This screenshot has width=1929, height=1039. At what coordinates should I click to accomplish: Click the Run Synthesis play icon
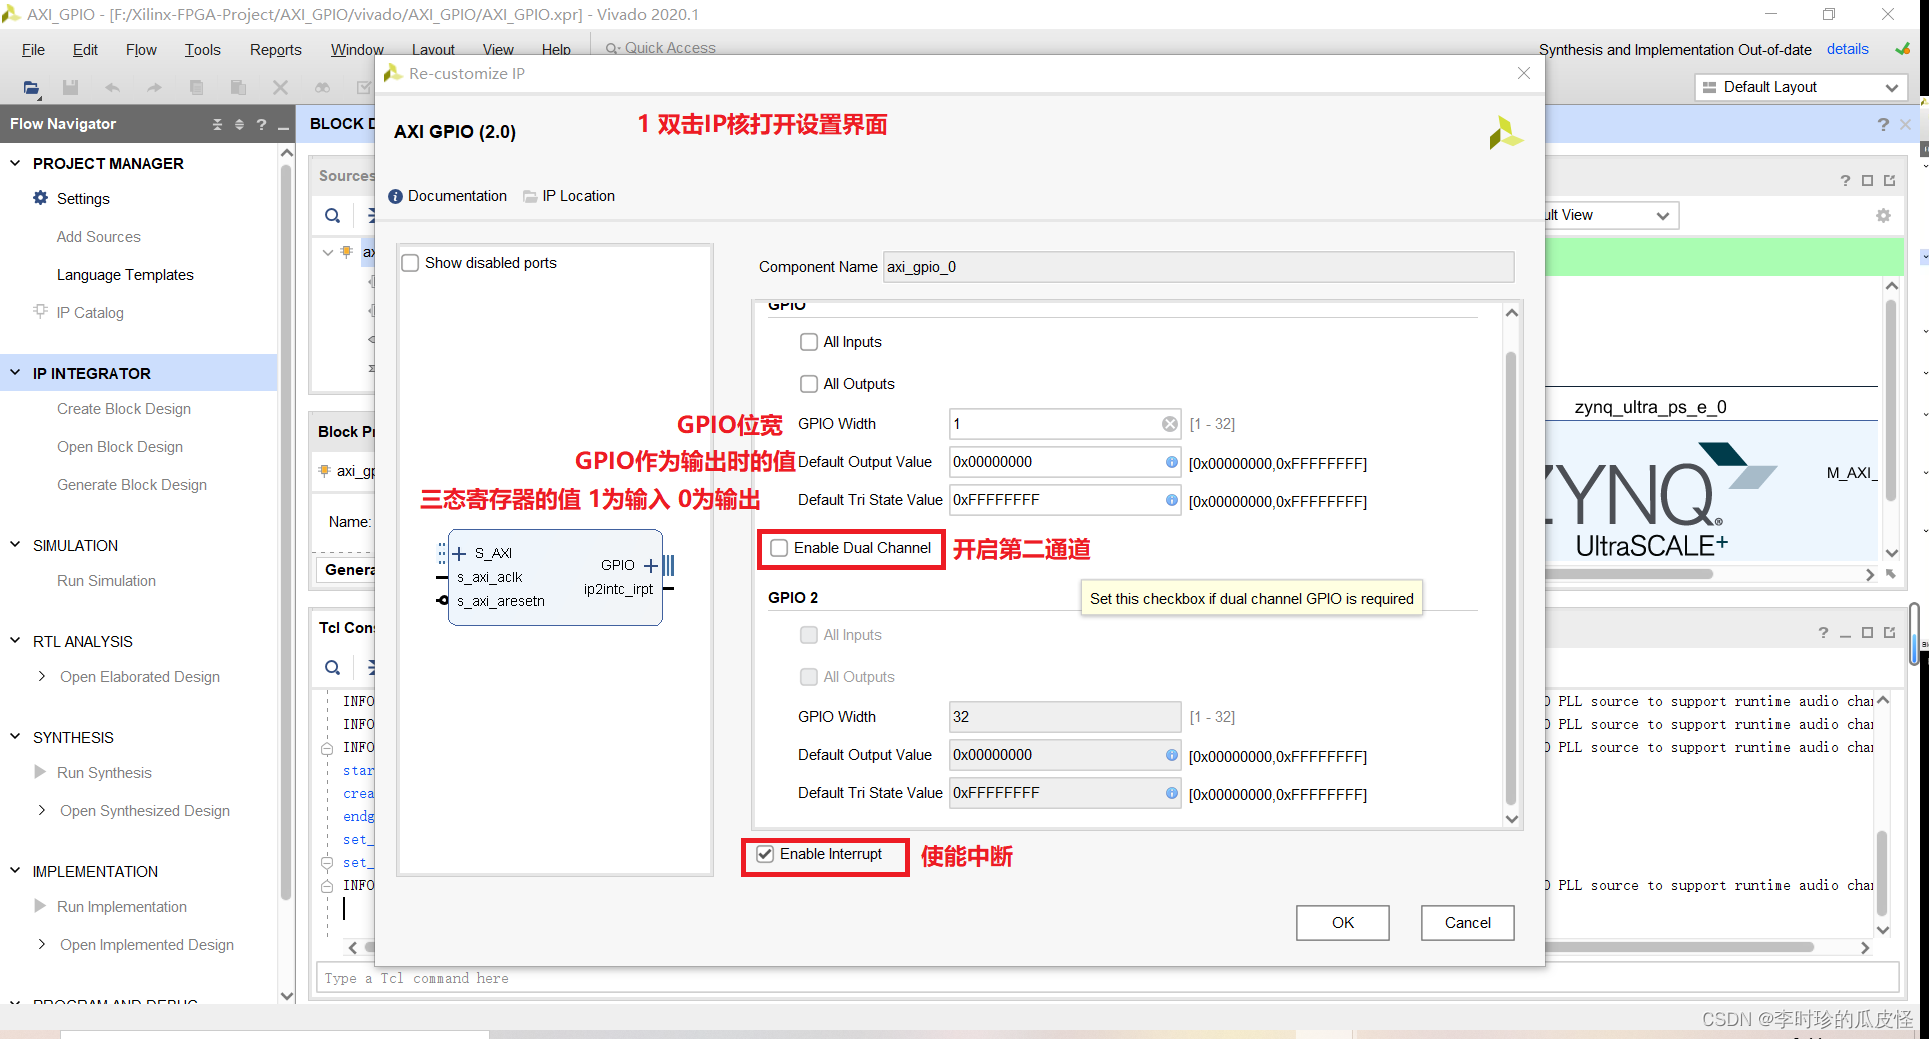click(41, 772)
